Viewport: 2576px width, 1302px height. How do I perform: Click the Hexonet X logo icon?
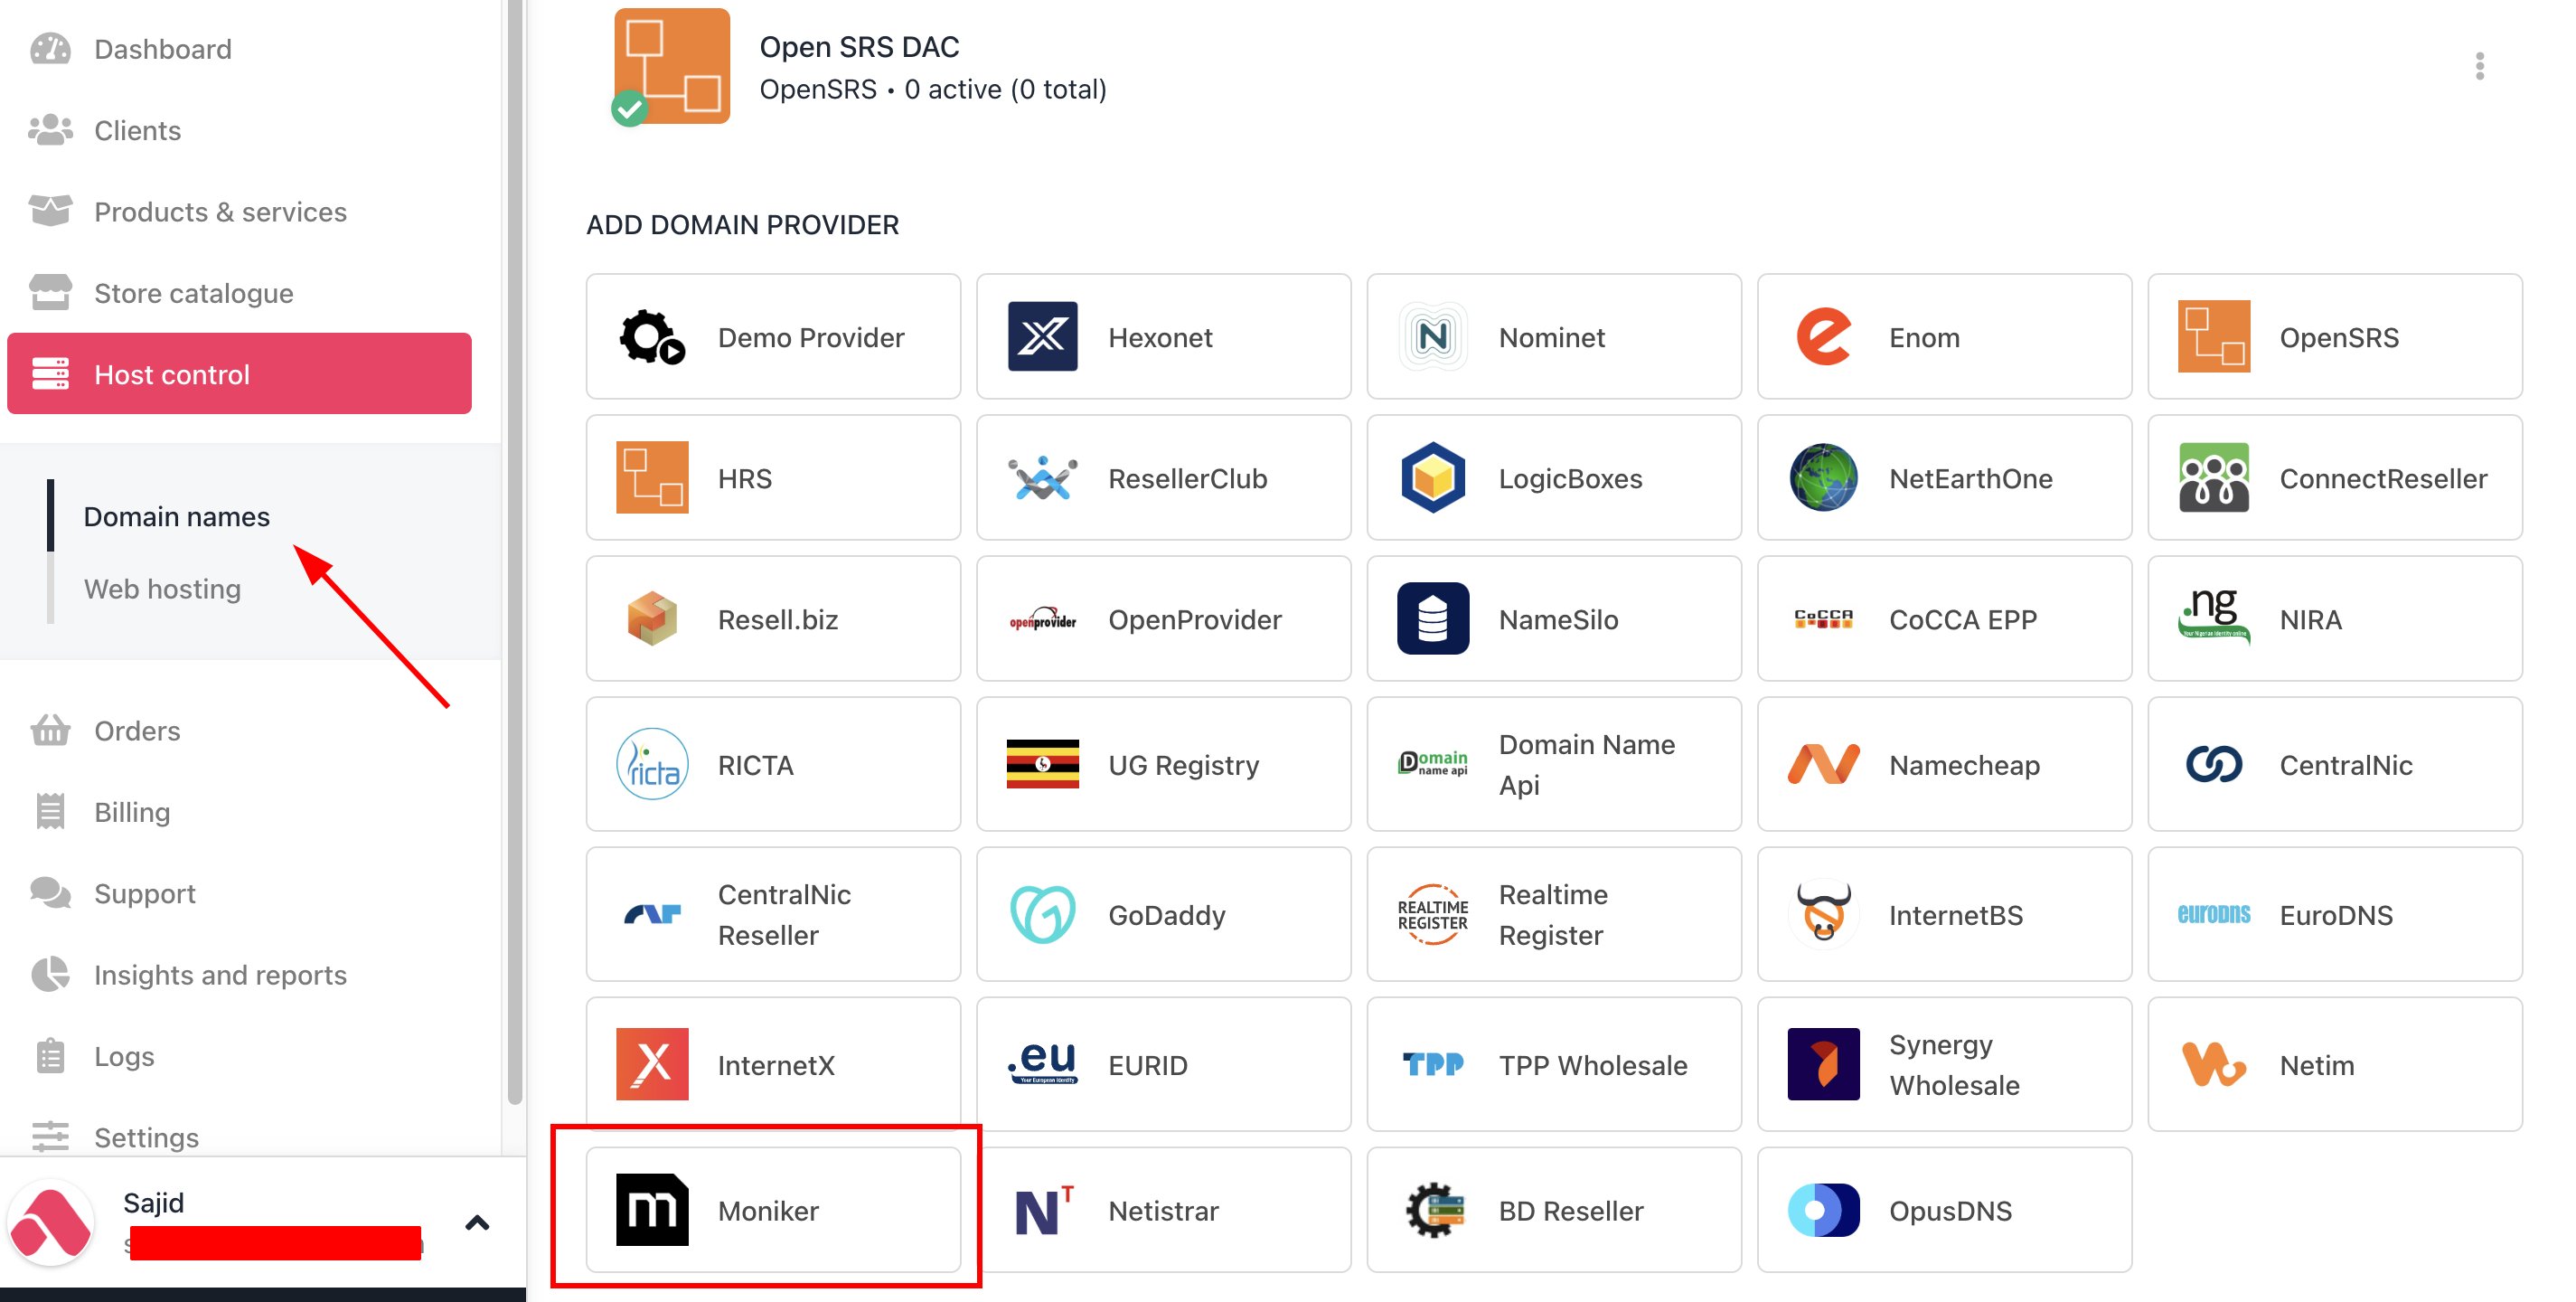[x=1042, y=336]
